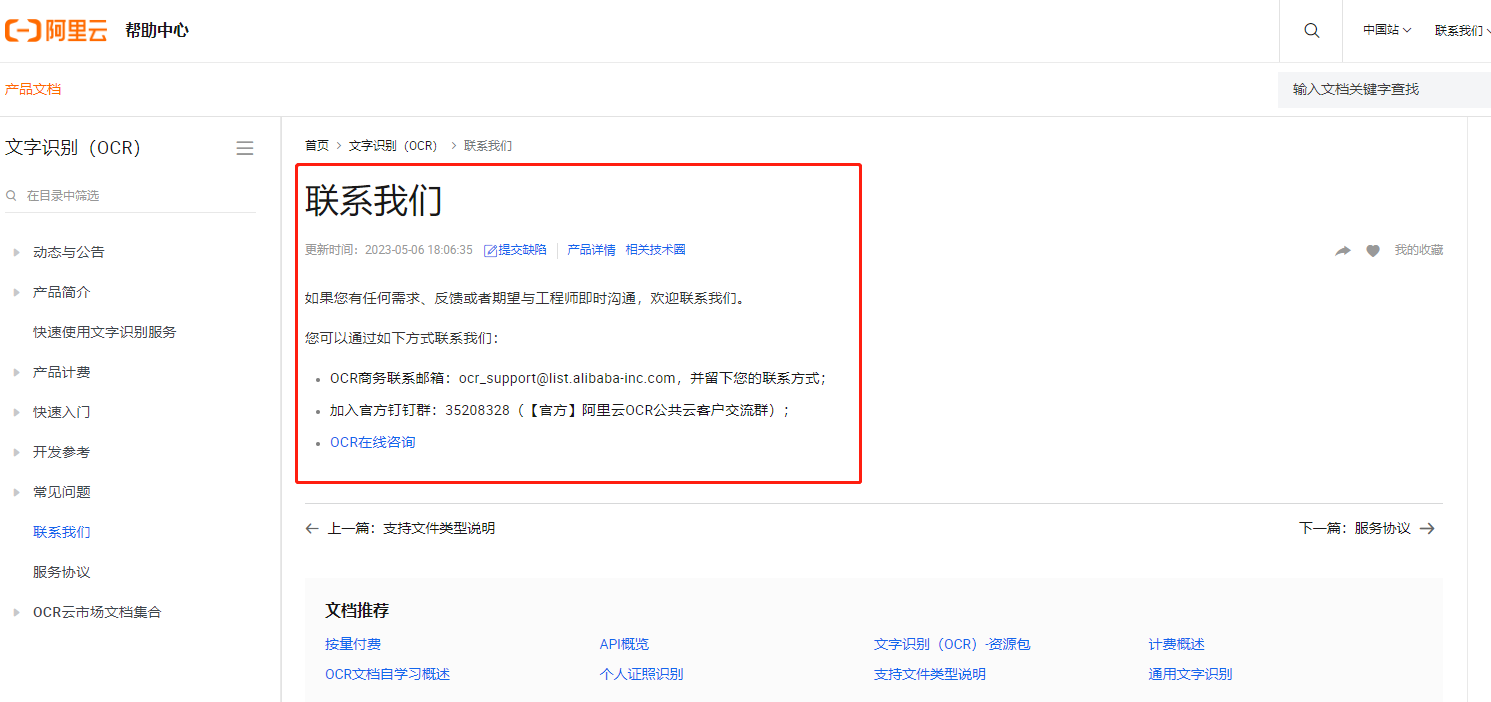Expand the 动态与公告 tree node
This screenshot has height=702, width=1491.
click(16, 252)
